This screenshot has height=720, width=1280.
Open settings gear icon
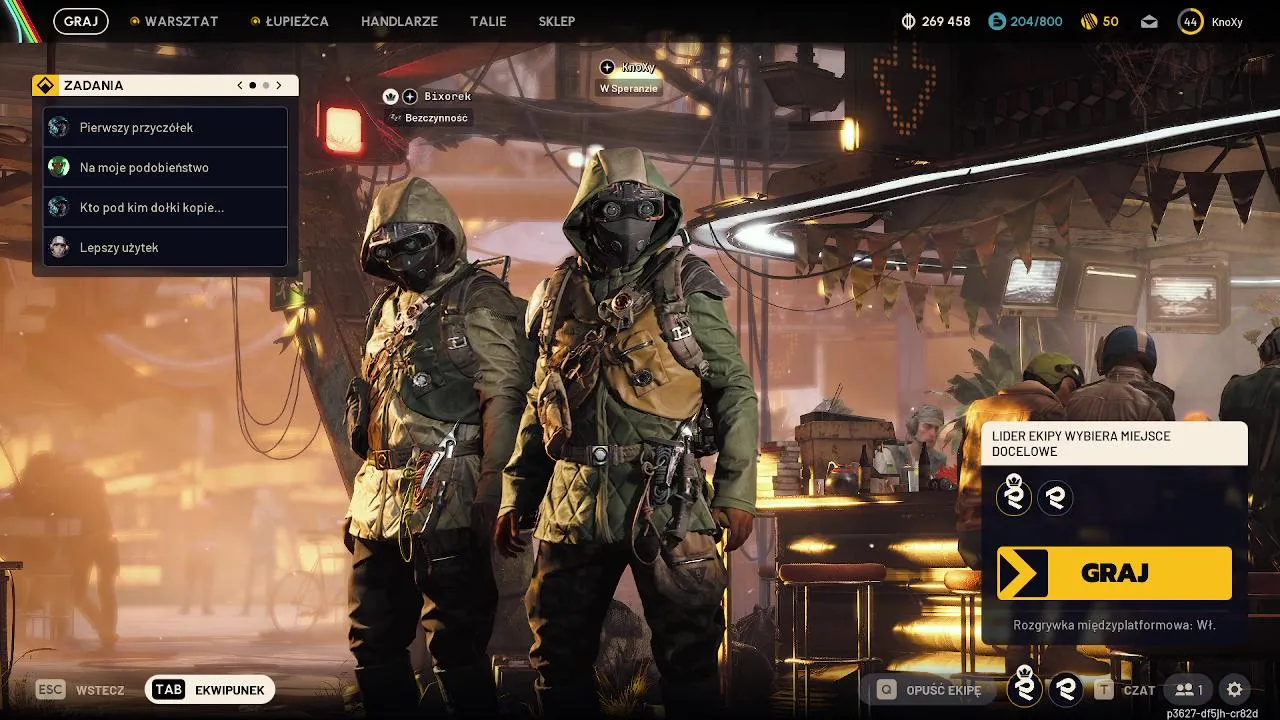pyautogui.click(x=1235, y=690)
